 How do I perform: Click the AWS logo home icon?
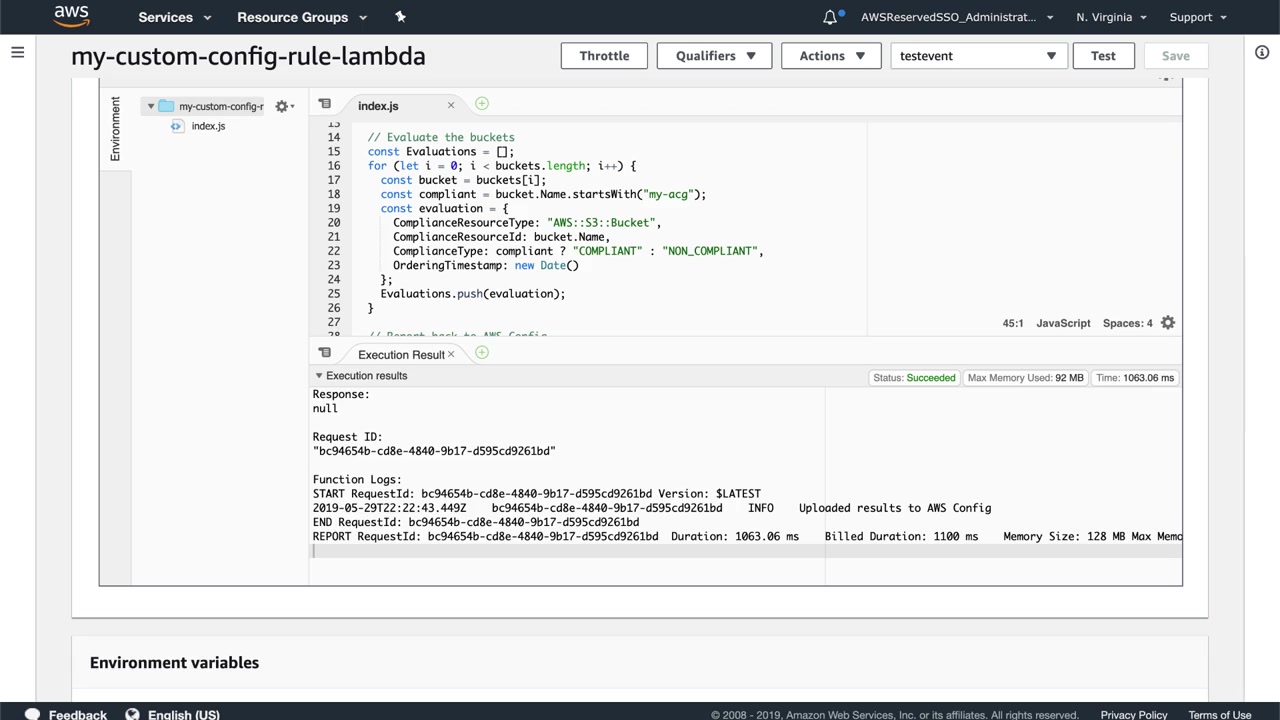71,16
